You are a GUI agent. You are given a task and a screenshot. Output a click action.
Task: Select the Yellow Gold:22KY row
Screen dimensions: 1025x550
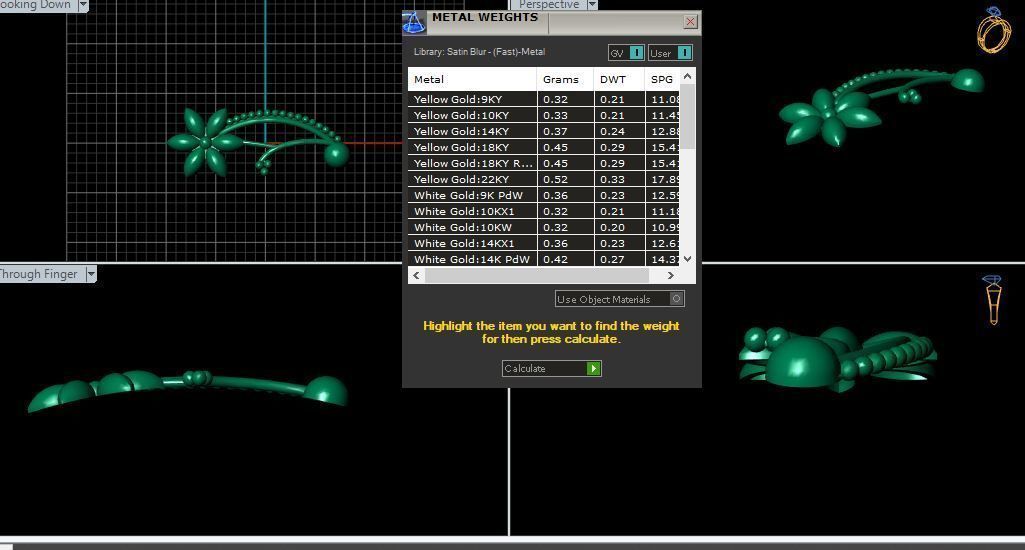544,179
